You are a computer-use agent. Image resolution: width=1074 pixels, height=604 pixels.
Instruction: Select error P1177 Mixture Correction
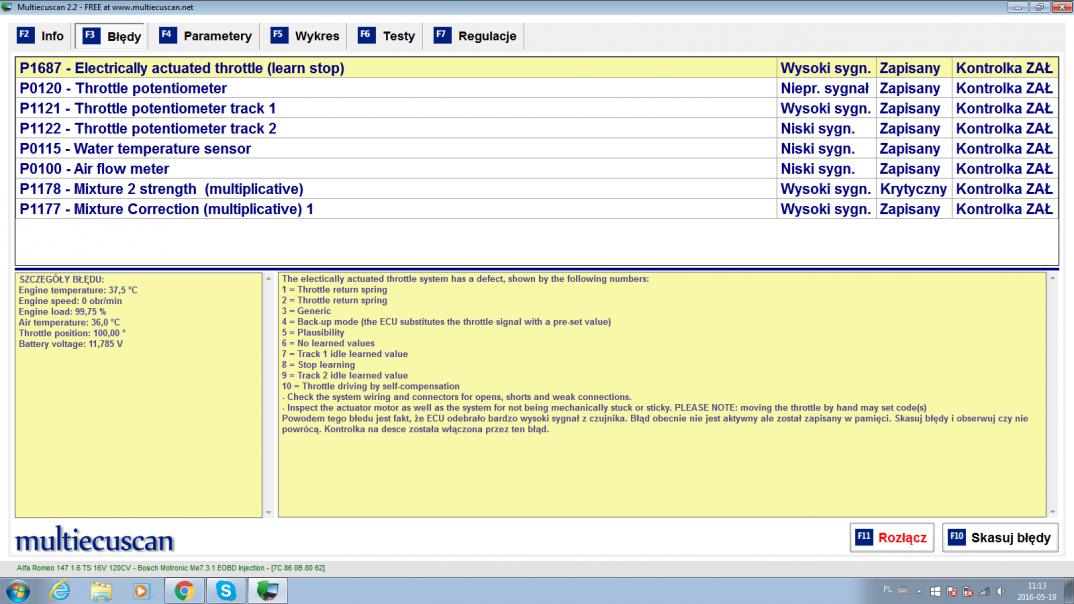pos(536,209)
